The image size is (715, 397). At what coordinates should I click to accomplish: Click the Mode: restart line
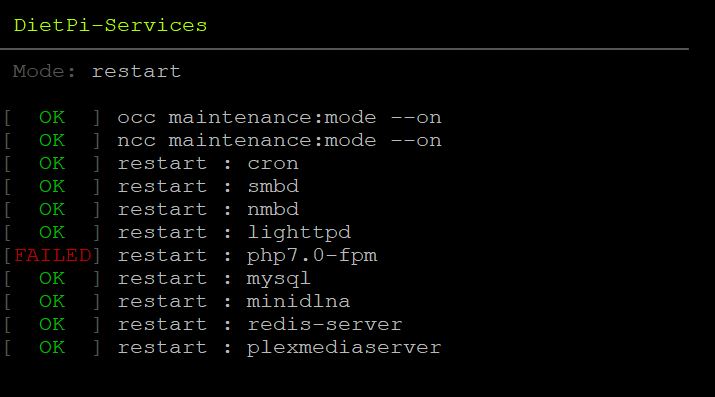pyautogui.click(x=97, y=72)
